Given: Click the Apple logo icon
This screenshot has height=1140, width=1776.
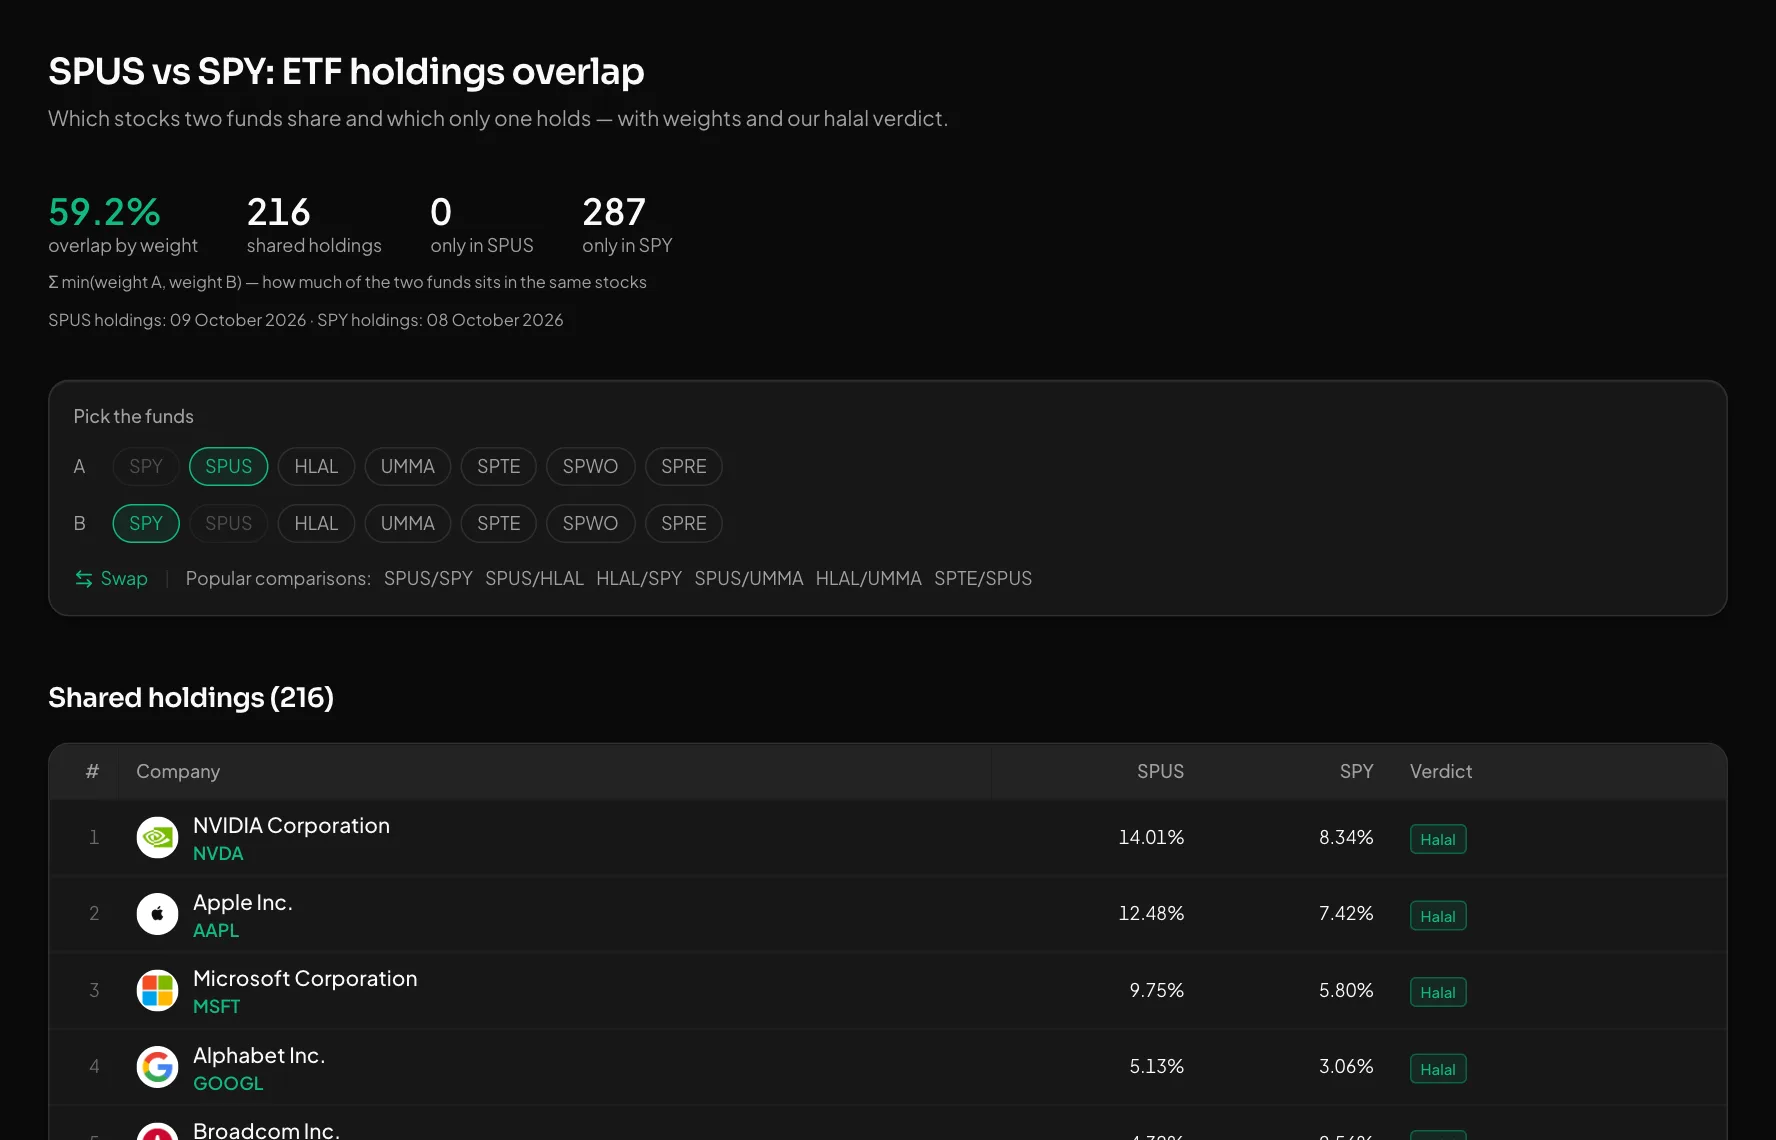Looking at the screenshot, I should [x=157, y=914].
